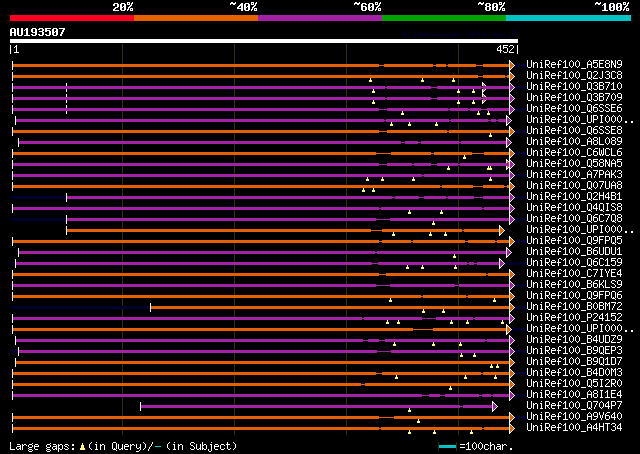Click the query end position 452 label

click(x=505, y=49)
